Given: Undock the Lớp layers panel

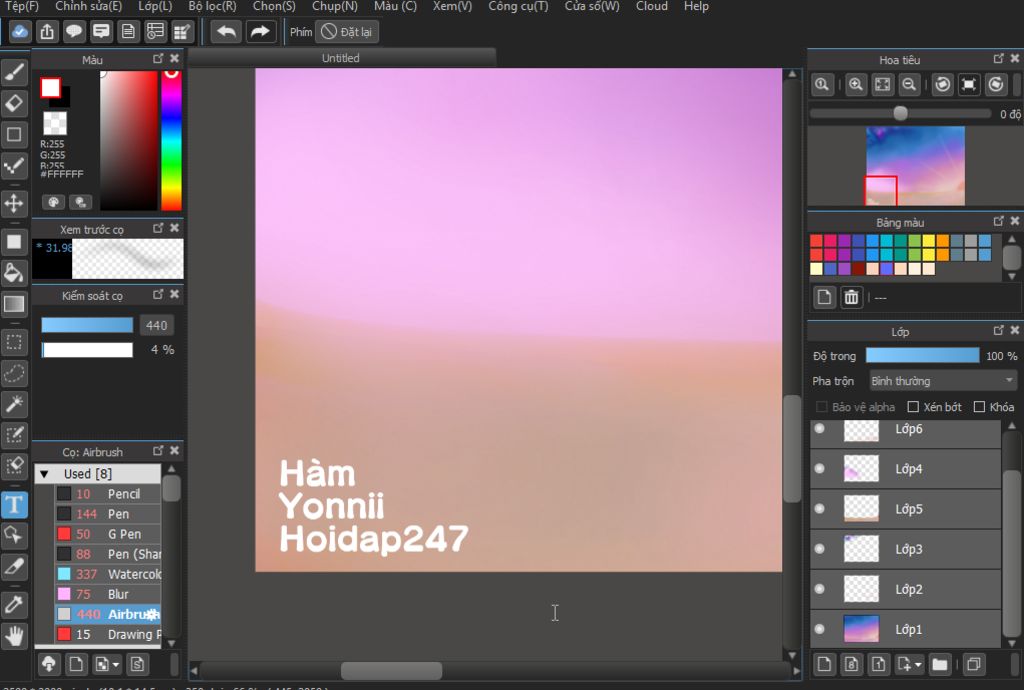Looking at the screenshot, I should (x=999, y=330).
